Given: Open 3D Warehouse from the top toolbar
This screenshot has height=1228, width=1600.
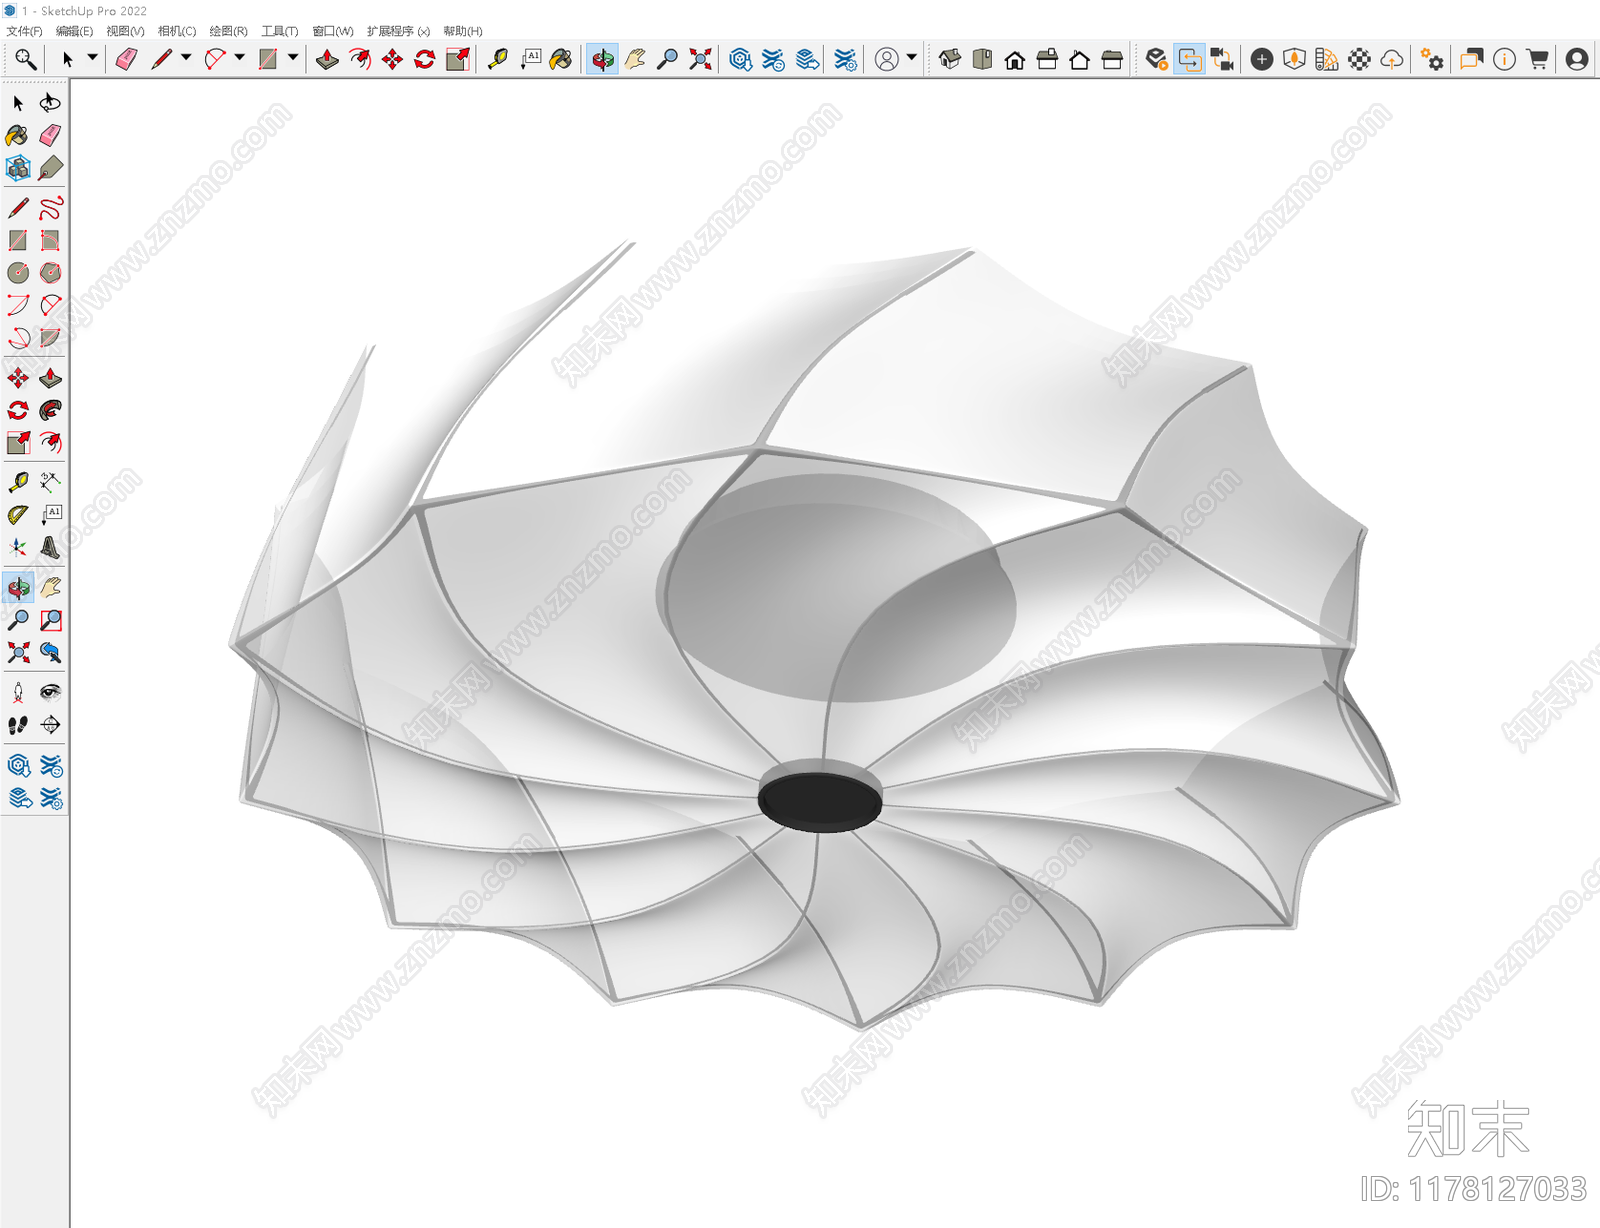Looking at the screenshot, I should point(740,59).
